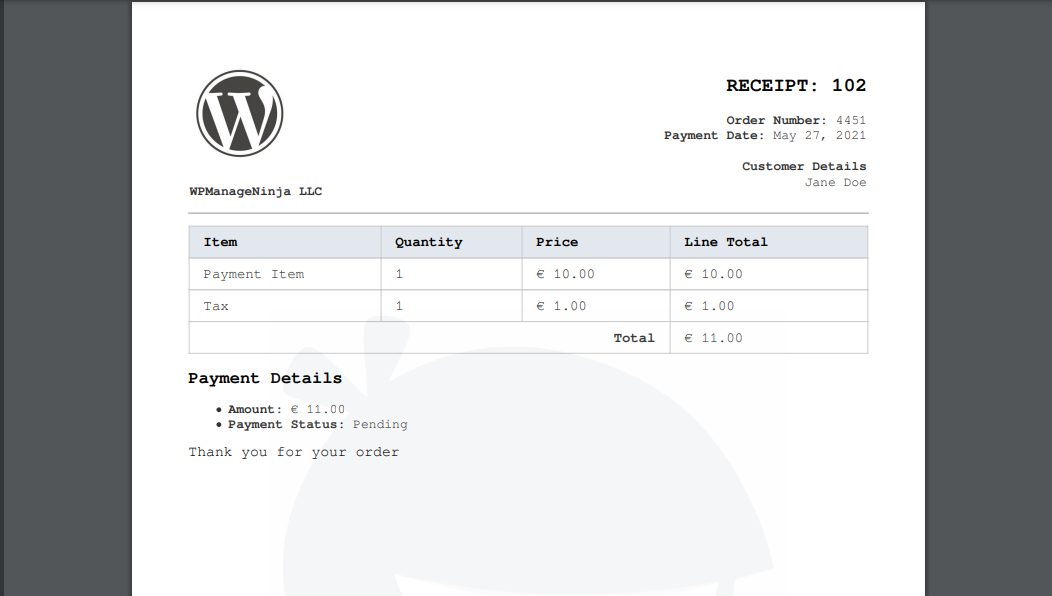This screenshot has height=596, width=1052.
Task: Click the Payment Details heading
Action: pyautogui.click(x=265, y=378)
